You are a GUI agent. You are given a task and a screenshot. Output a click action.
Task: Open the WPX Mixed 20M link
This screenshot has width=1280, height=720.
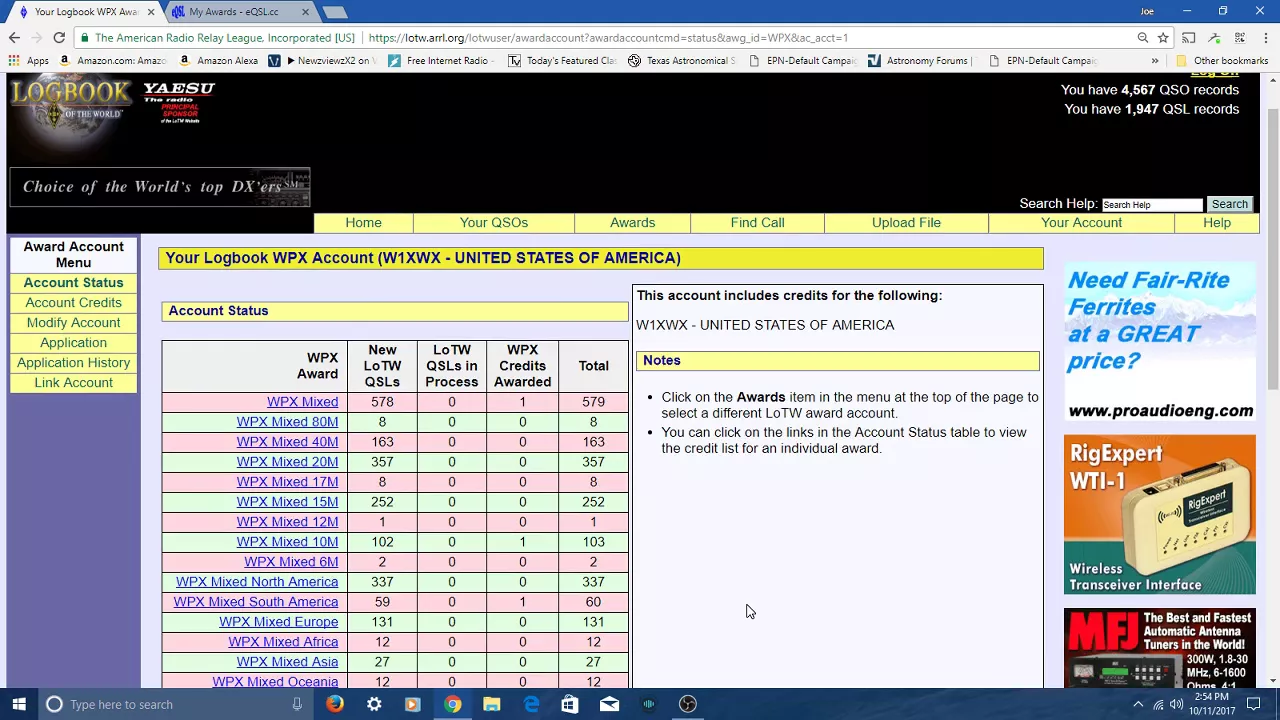pos(287,462)
